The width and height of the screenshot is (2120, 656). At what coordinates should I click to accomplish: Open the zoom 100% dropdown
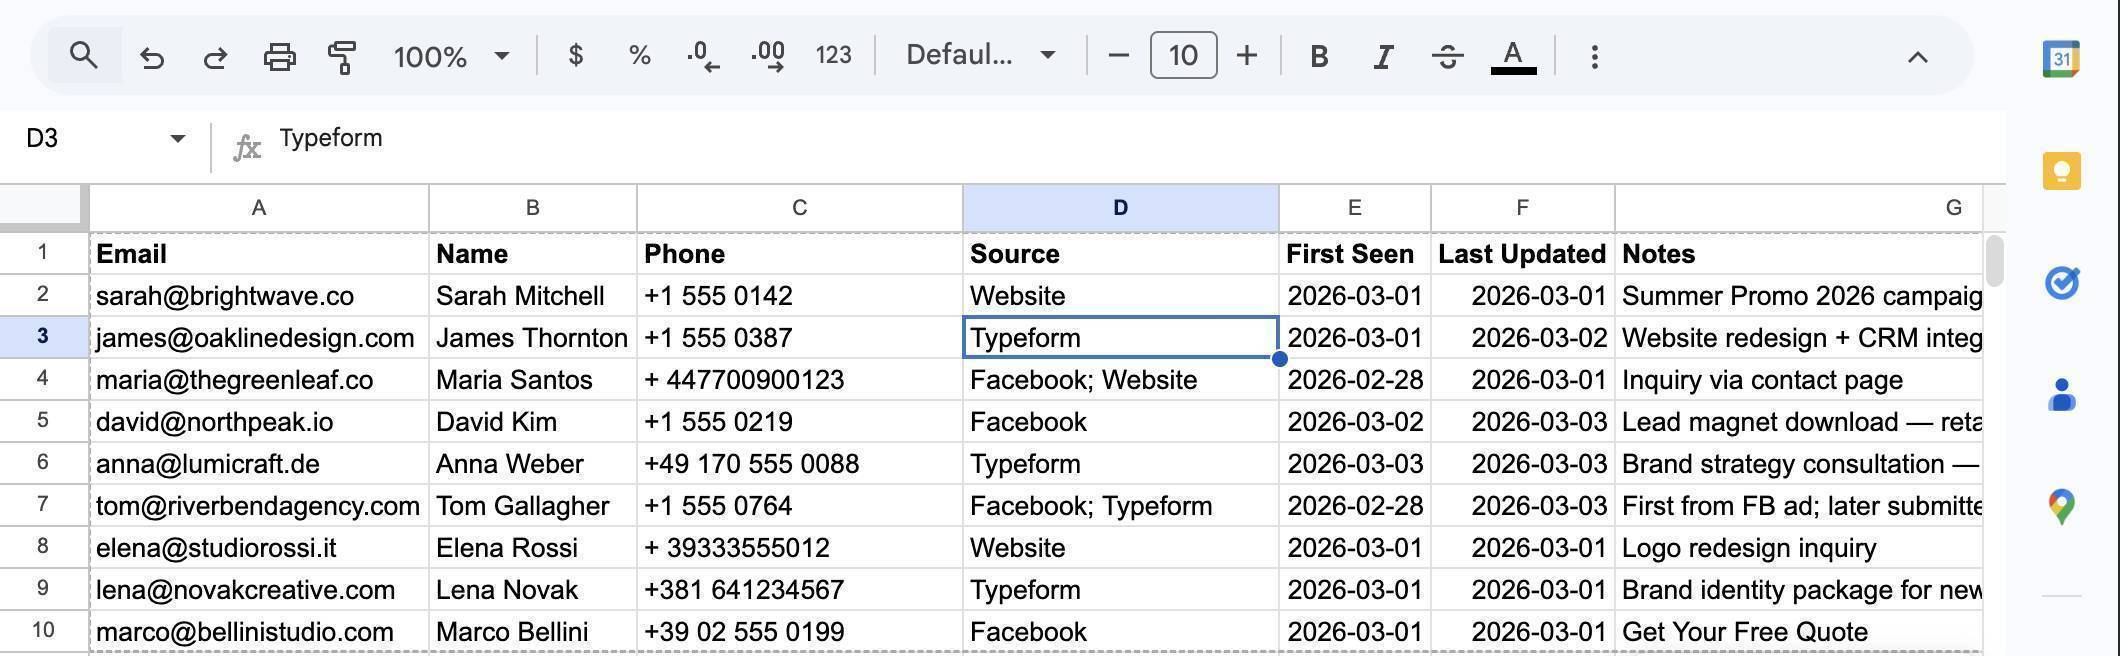(451, 56)
